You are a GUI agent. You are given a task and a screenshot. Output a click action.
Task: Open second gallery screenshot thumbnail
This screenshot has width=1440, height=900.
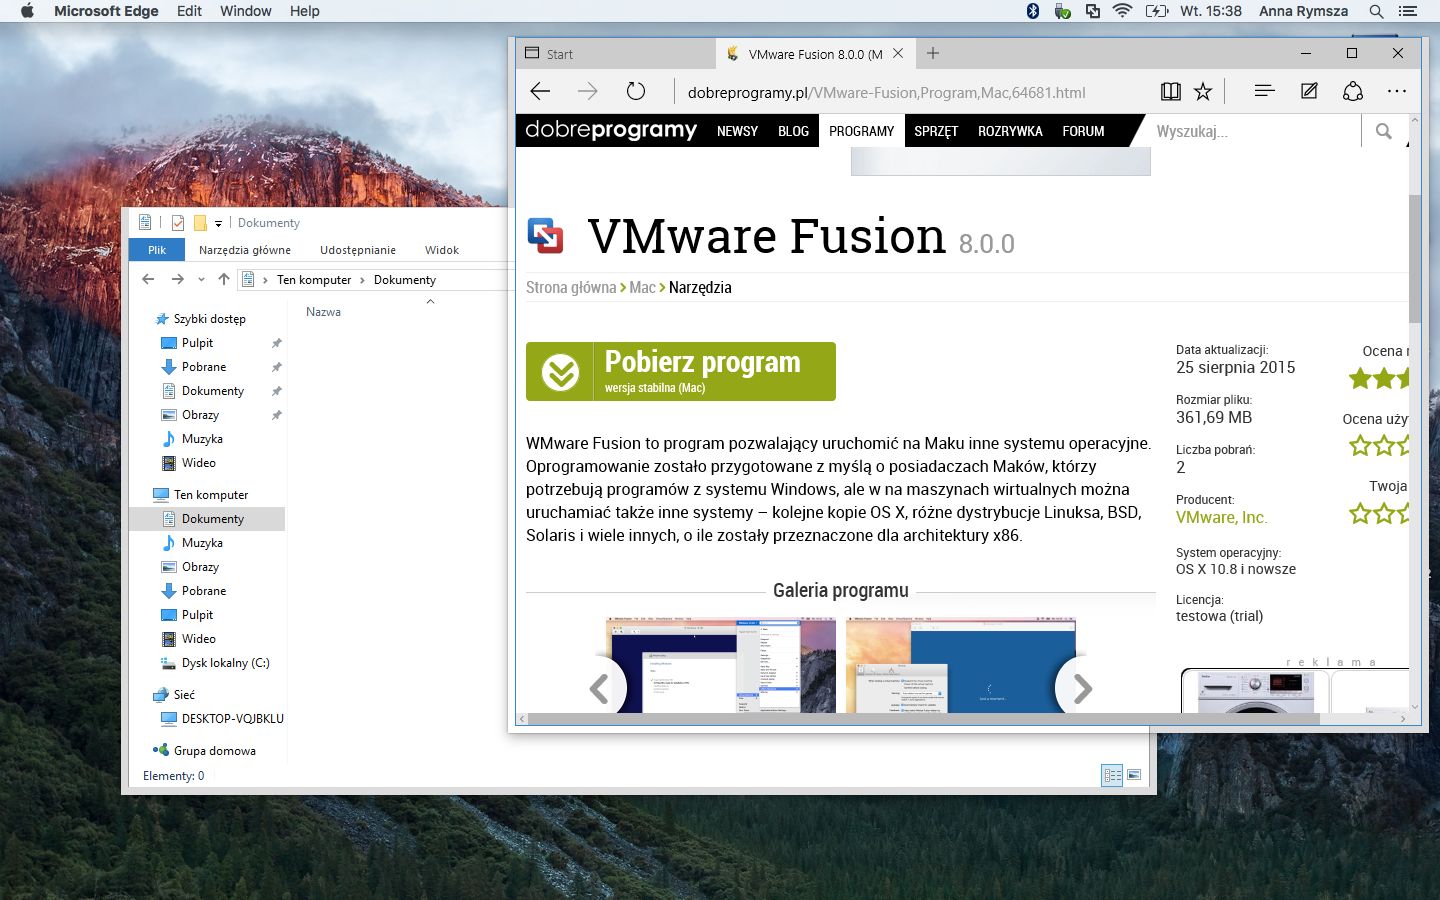(x=961, y=665)
